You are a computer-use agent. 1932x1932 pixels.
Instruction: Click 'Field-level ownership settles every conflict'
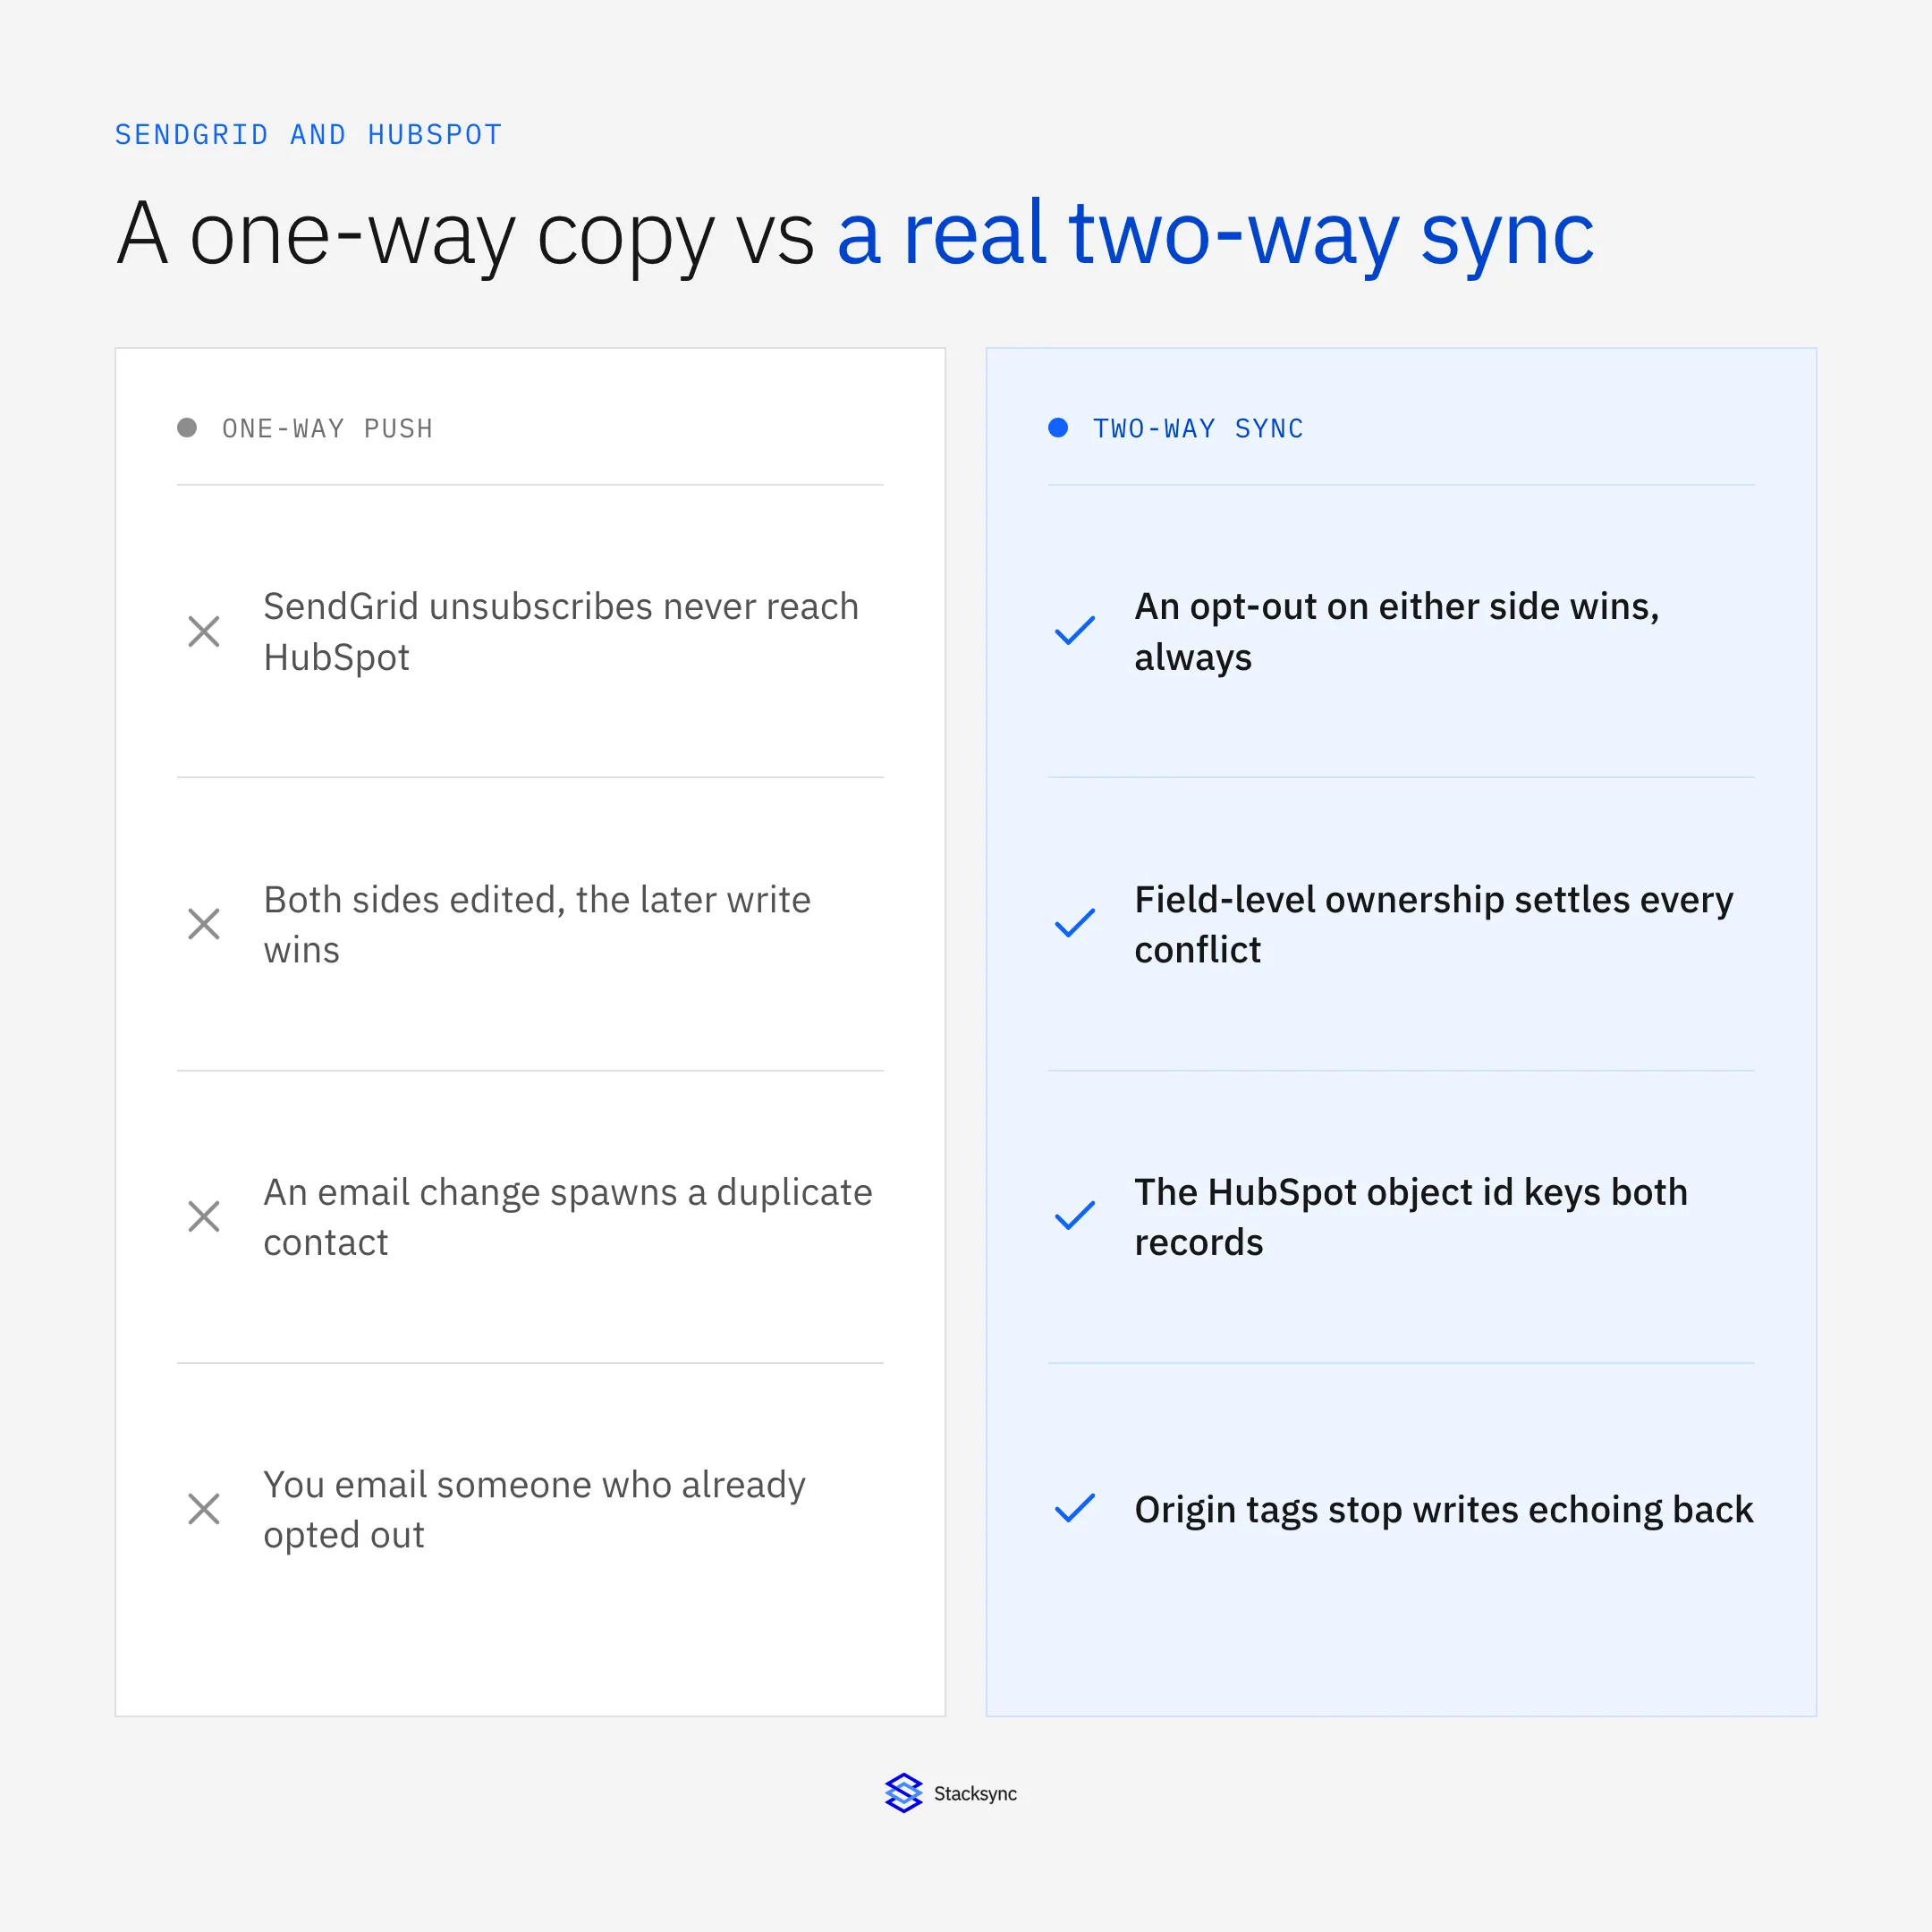pos(1433,924)
